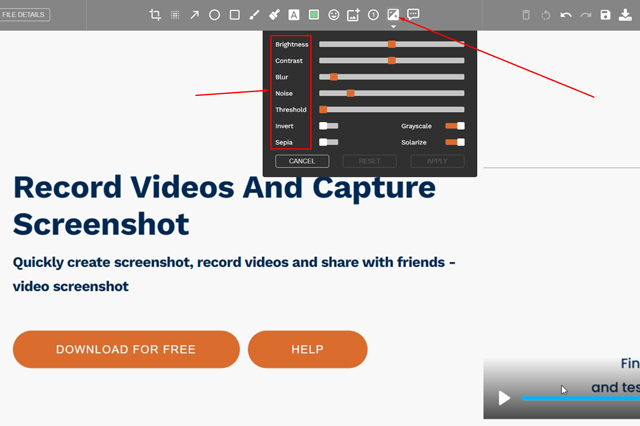Enable the Invert toggle
Screen dimensions: 640x426
point(328,126)
